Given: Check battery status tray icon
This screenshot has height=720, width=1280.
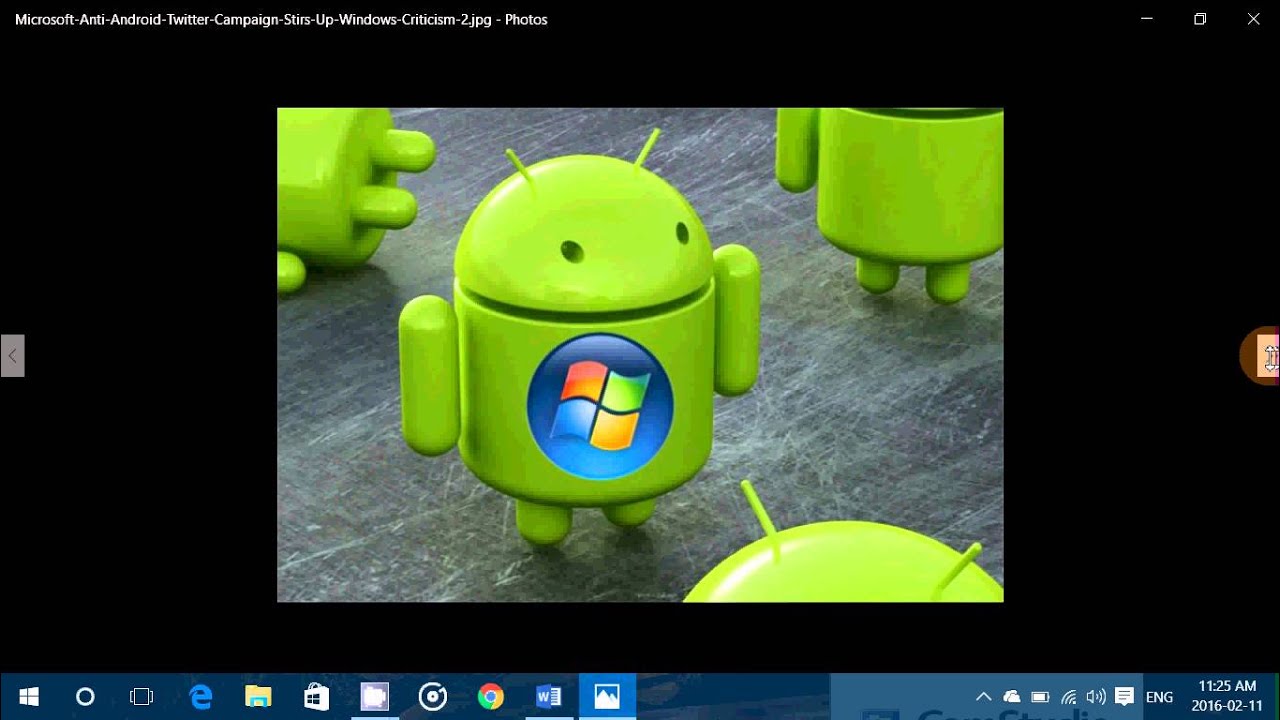Looking at the screenshot, I should (1040, 697).
